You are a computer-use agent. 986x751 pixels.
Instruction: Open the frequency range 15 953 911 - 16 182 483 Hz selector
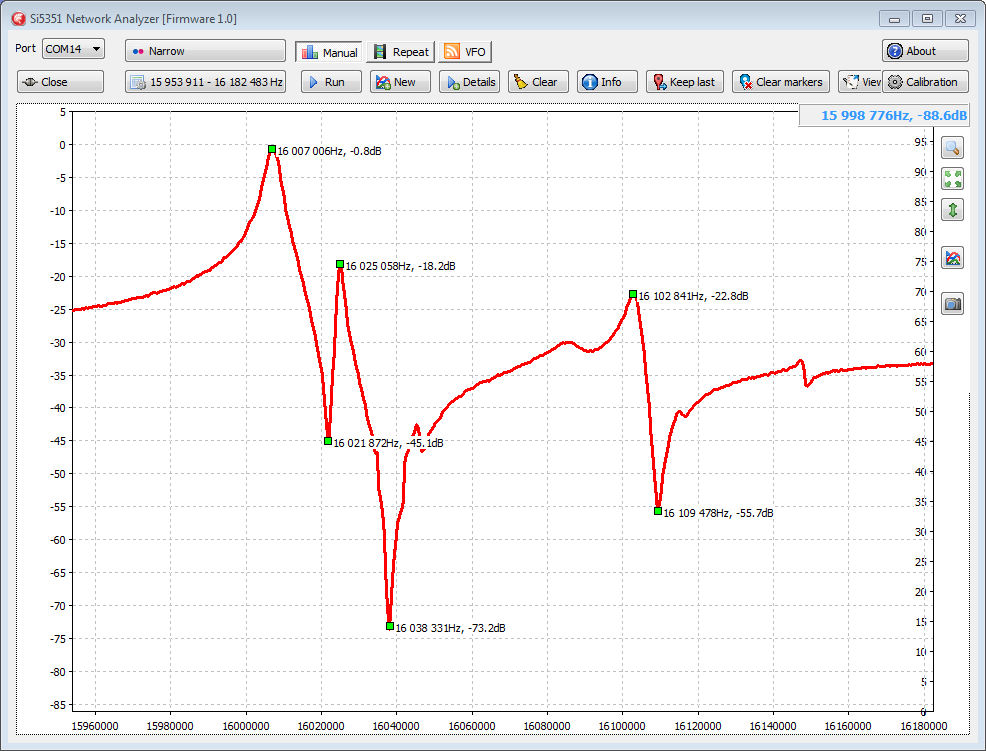tap(205, 82)
